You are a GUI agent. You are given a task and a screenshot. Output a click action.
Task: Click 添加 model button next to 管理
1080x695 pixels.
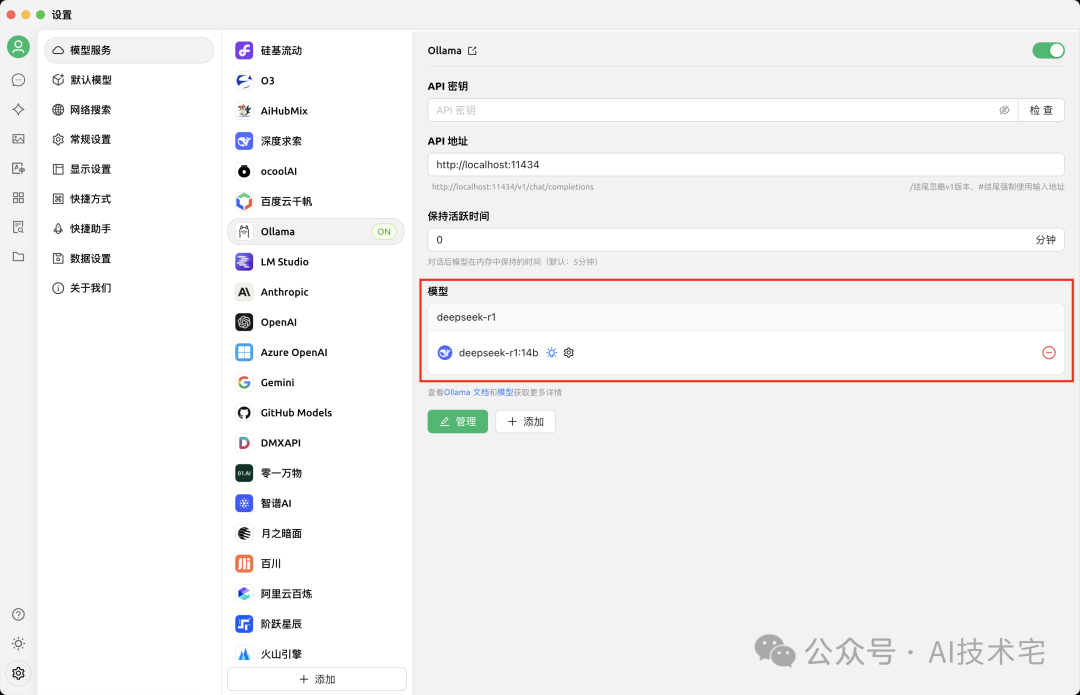526,422
